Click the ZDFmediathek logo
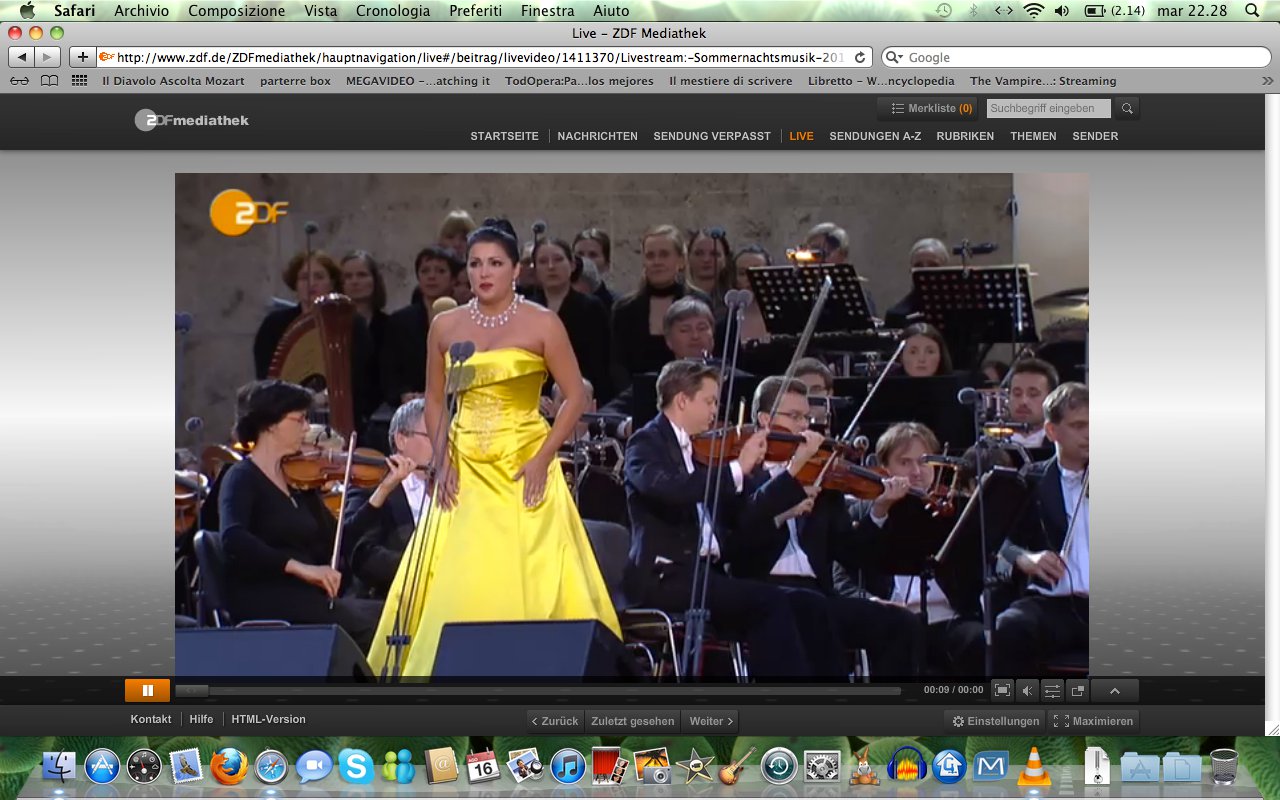The width and height of the screenshot is (1280, 800). point(192,120)
